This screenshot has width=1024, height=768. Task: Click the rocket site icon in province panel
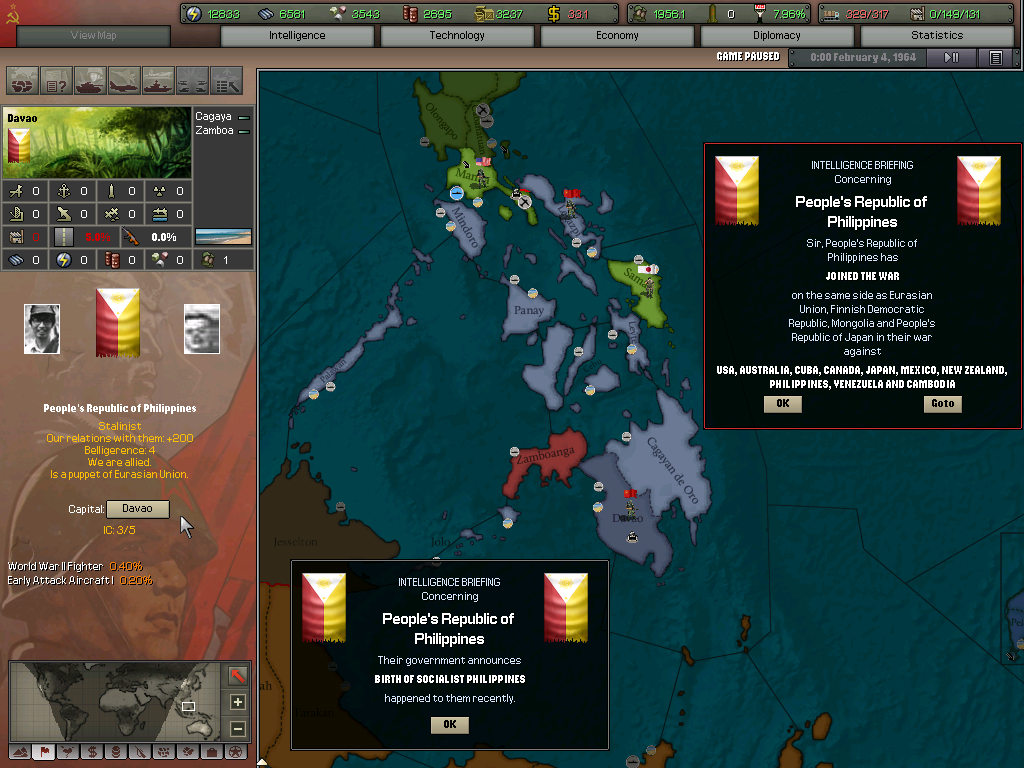(x=111, y=191)
